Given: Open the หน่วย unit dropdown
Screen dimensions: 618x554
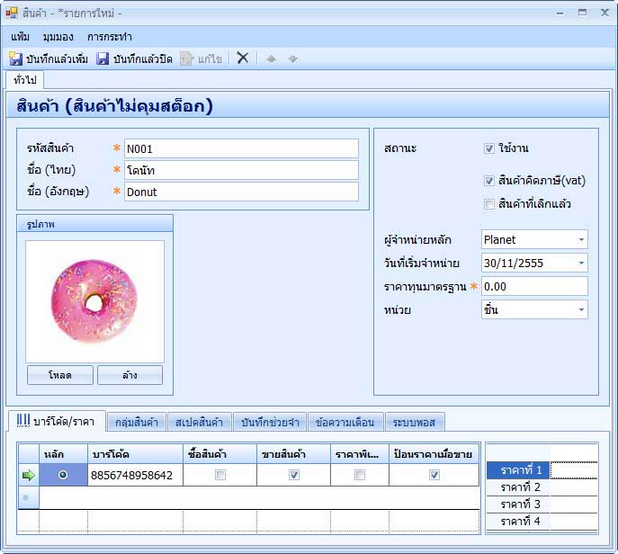Looking at the screenshot, I should coord(581,310).
